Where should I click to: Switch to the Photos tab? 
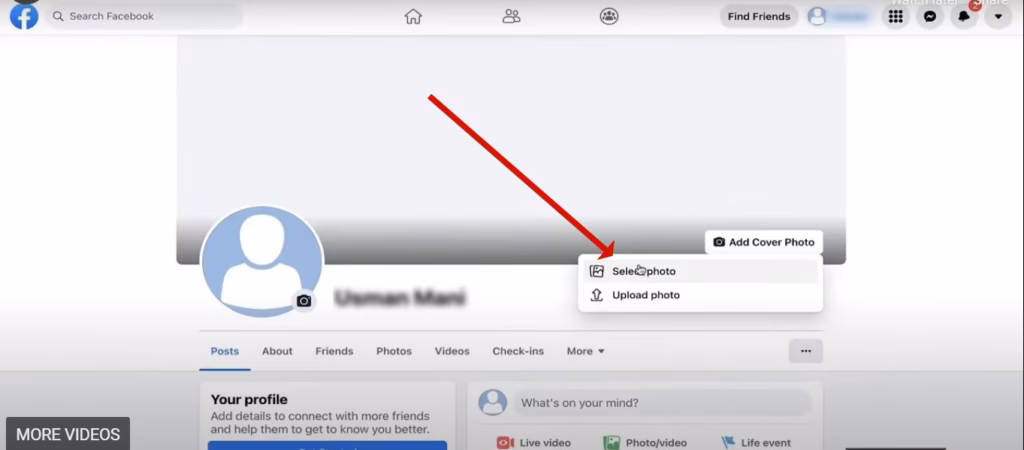tap(394, 351)
